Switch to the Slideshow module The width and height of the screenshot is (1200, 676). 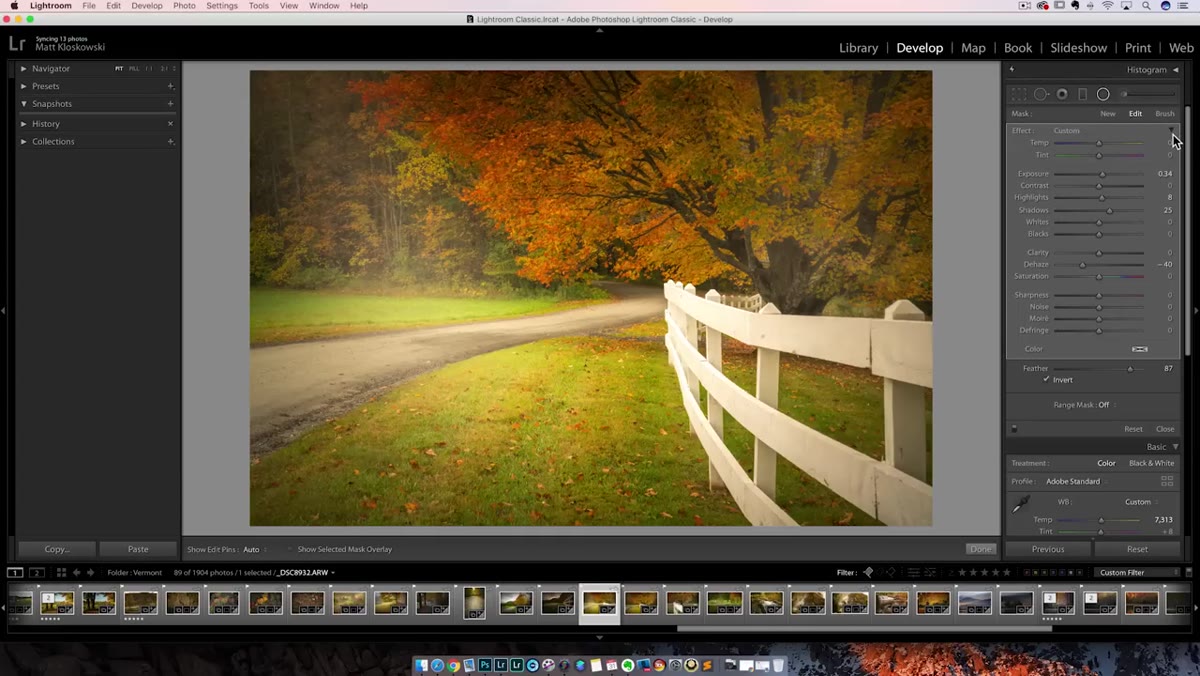coord(1079,48)
